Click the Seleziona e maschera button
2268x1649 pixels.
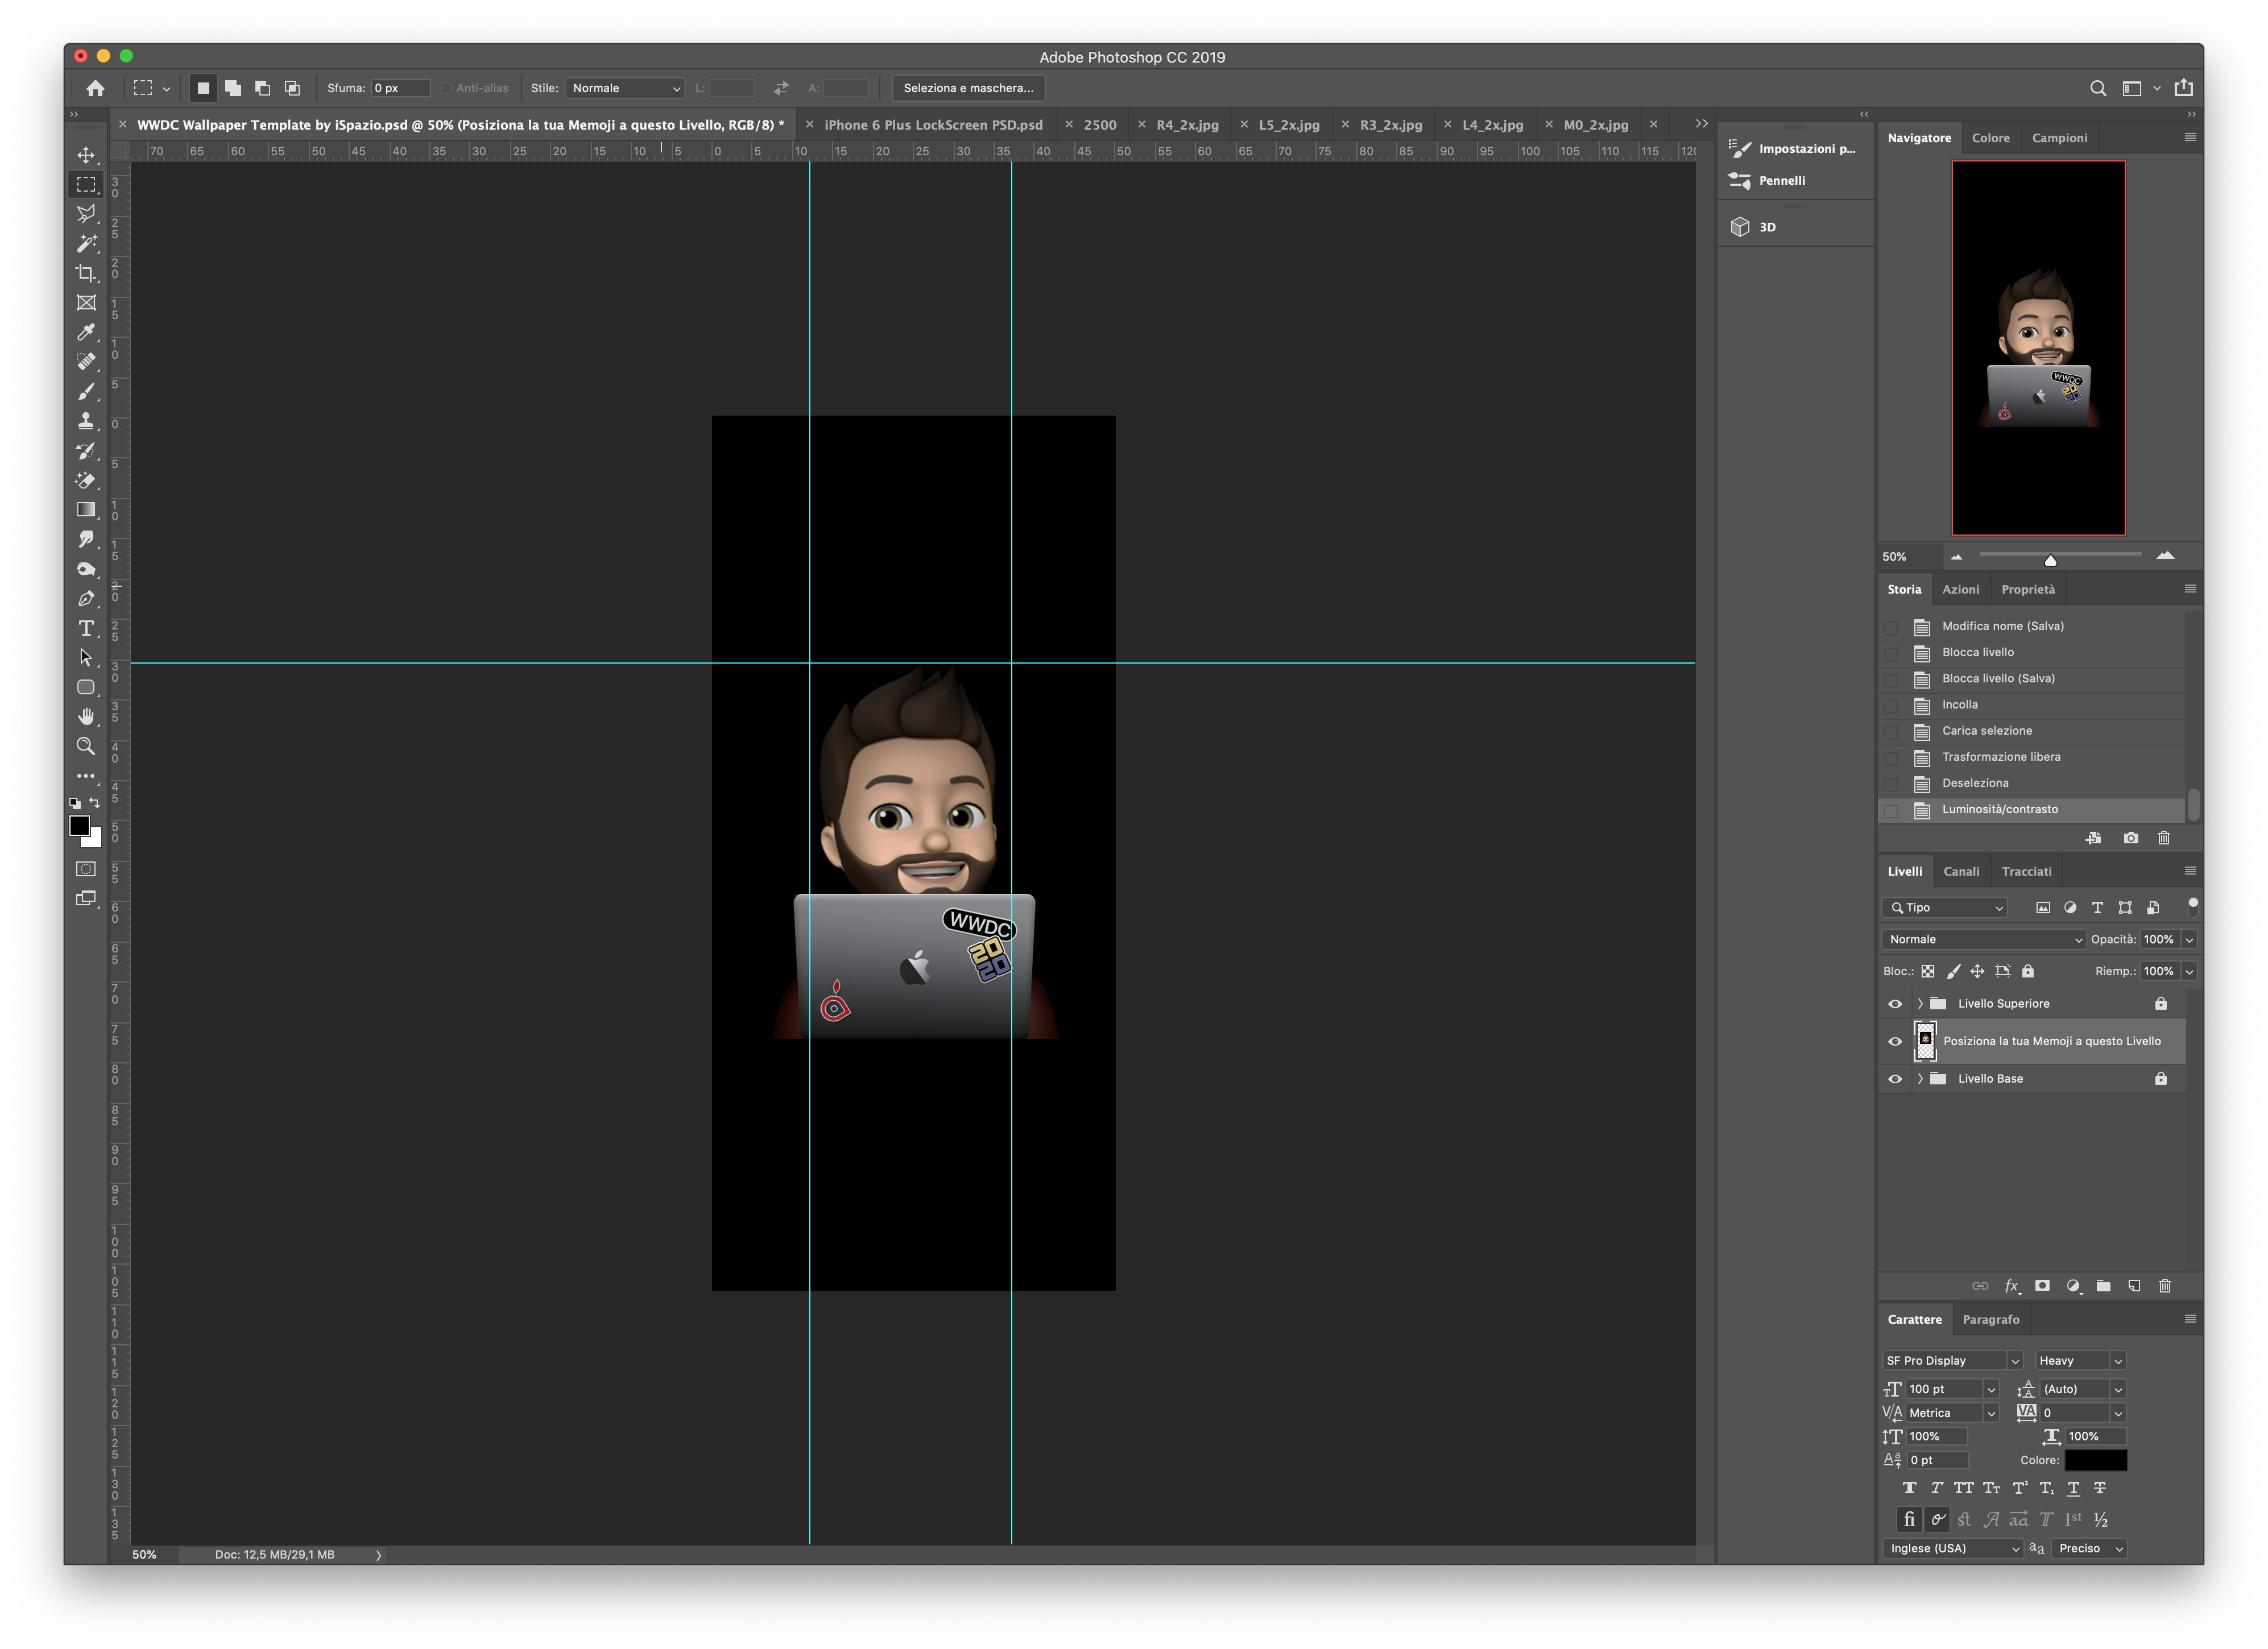point(968,88)
